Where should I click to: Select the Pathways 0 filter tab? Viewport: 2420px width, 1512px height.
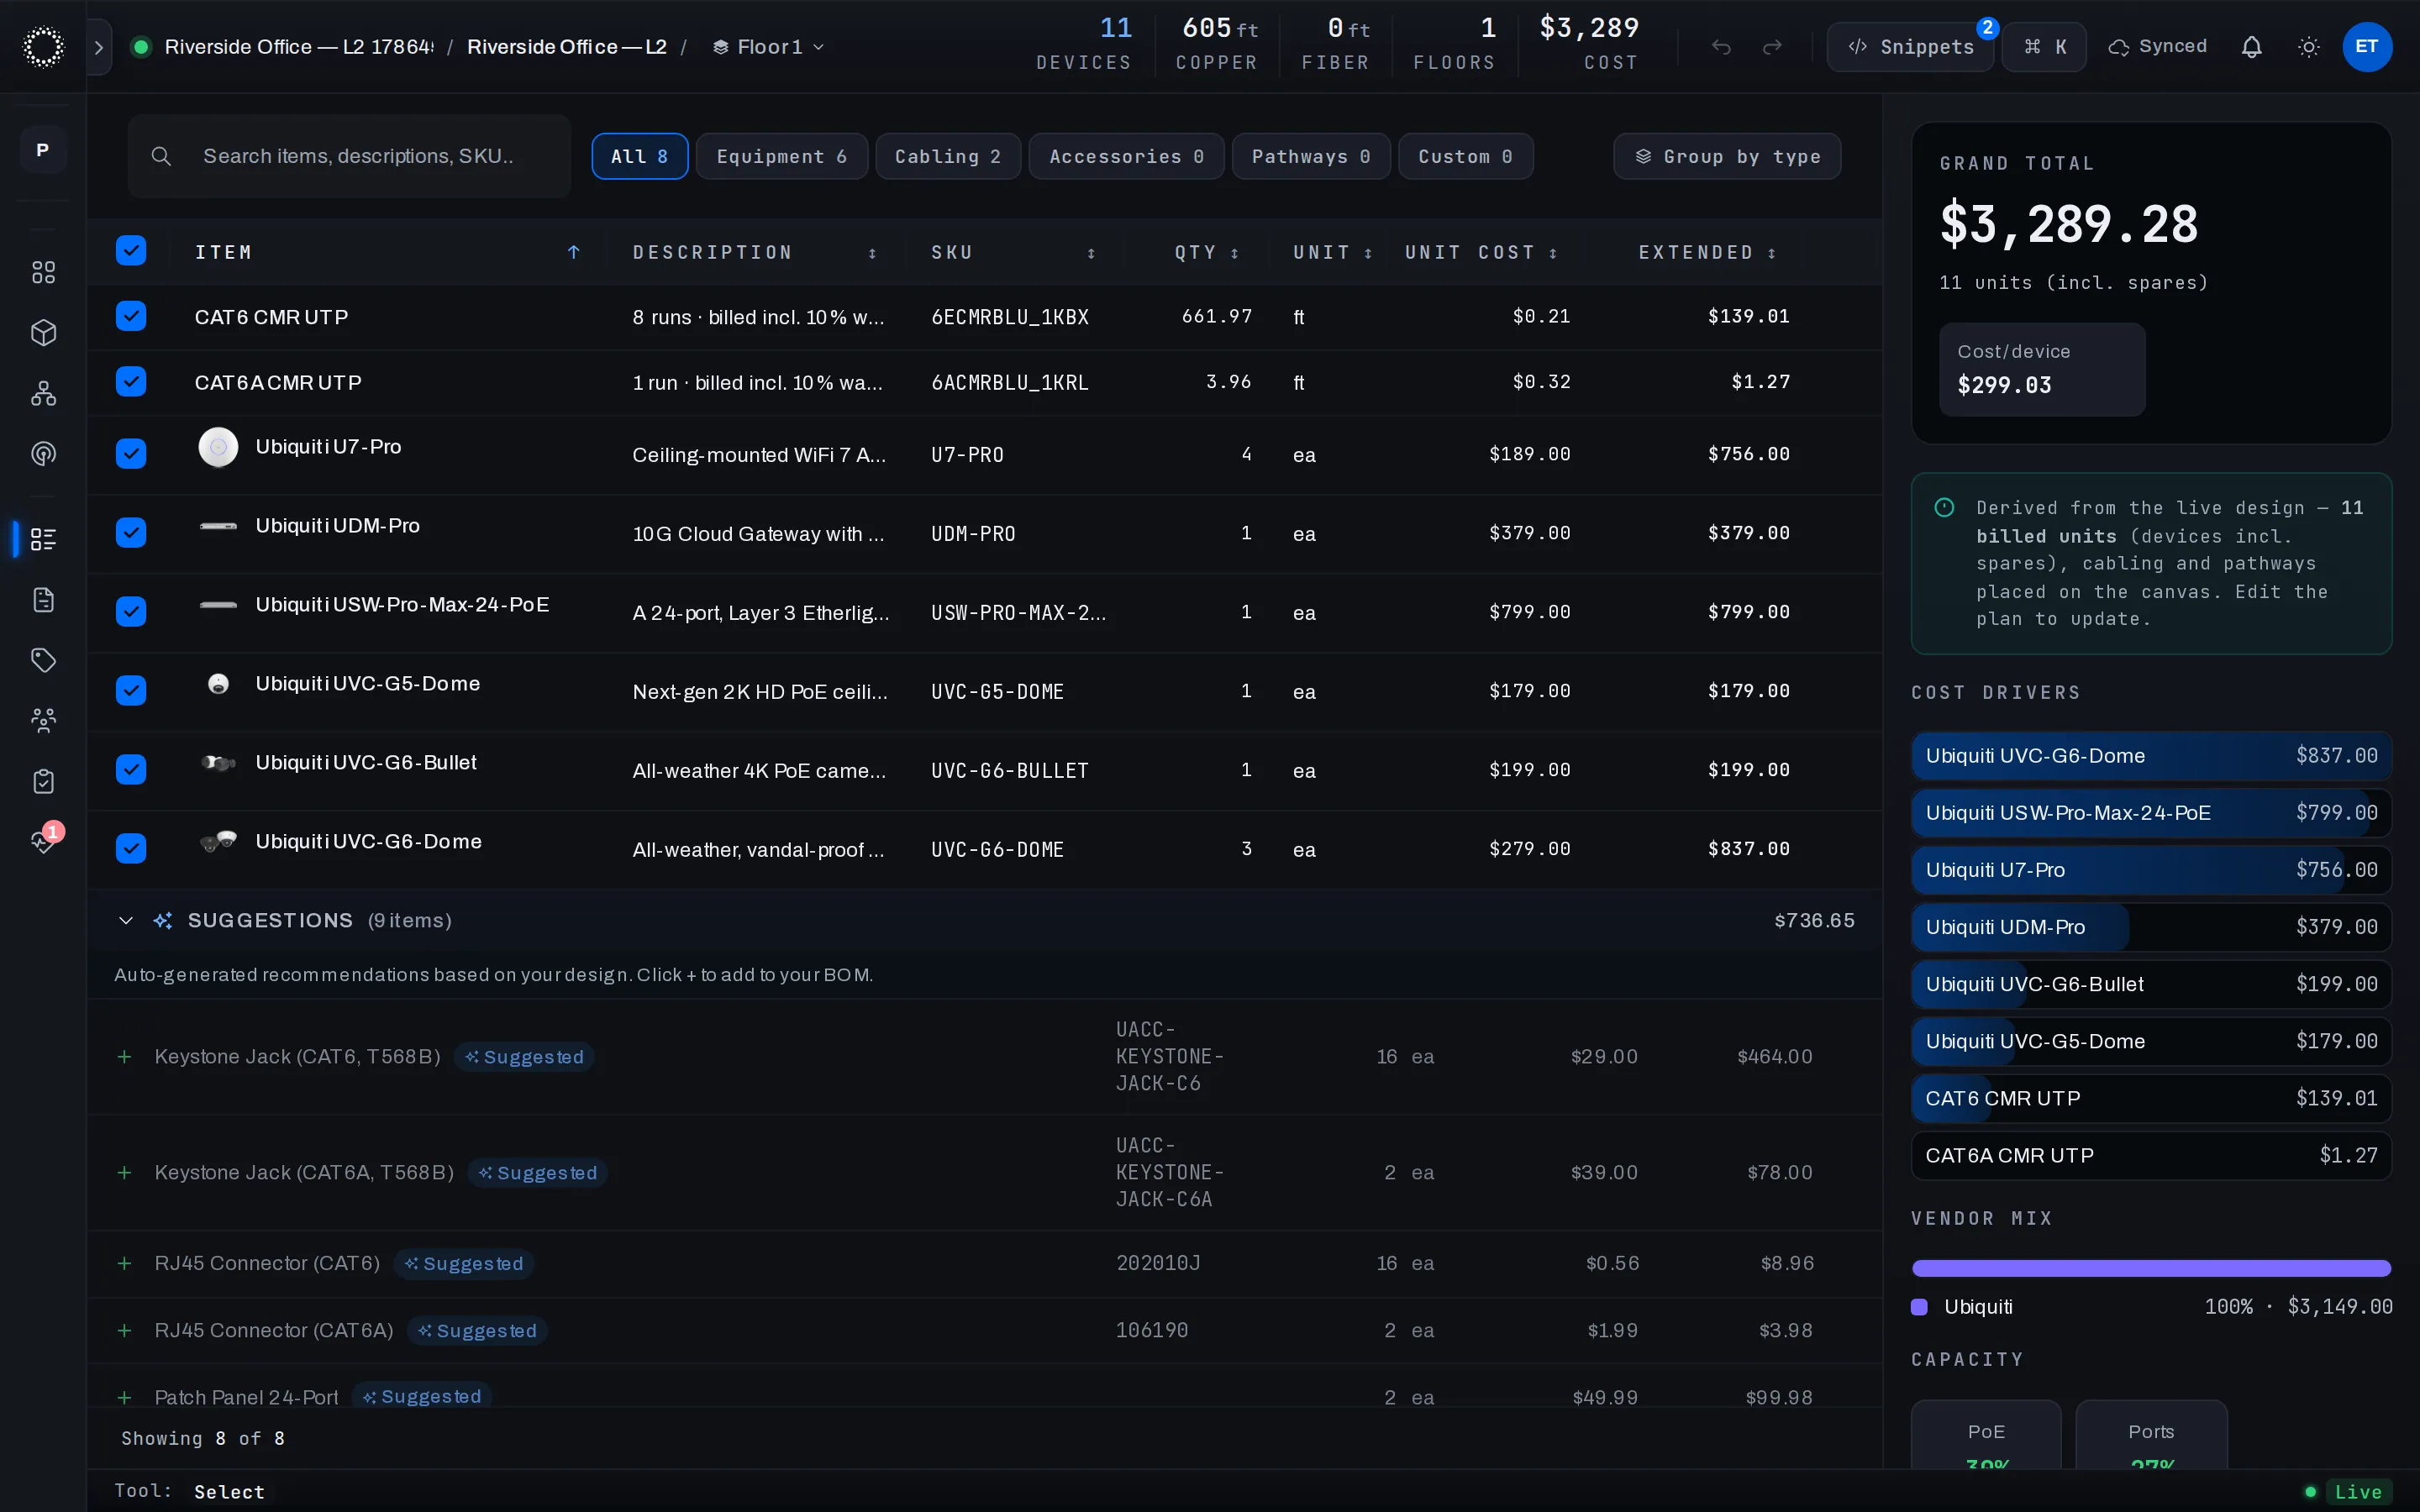pyautogui.click(x=1311, y=156)
